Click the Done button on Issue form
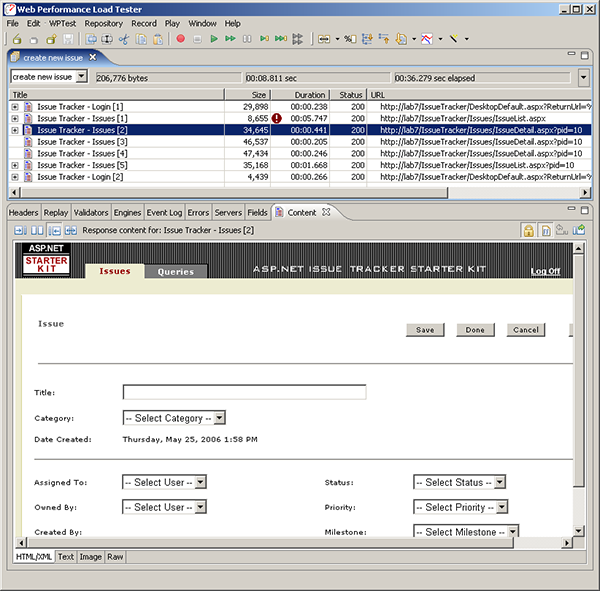Screen dimensions: 600x591 (x=475, y=330)
